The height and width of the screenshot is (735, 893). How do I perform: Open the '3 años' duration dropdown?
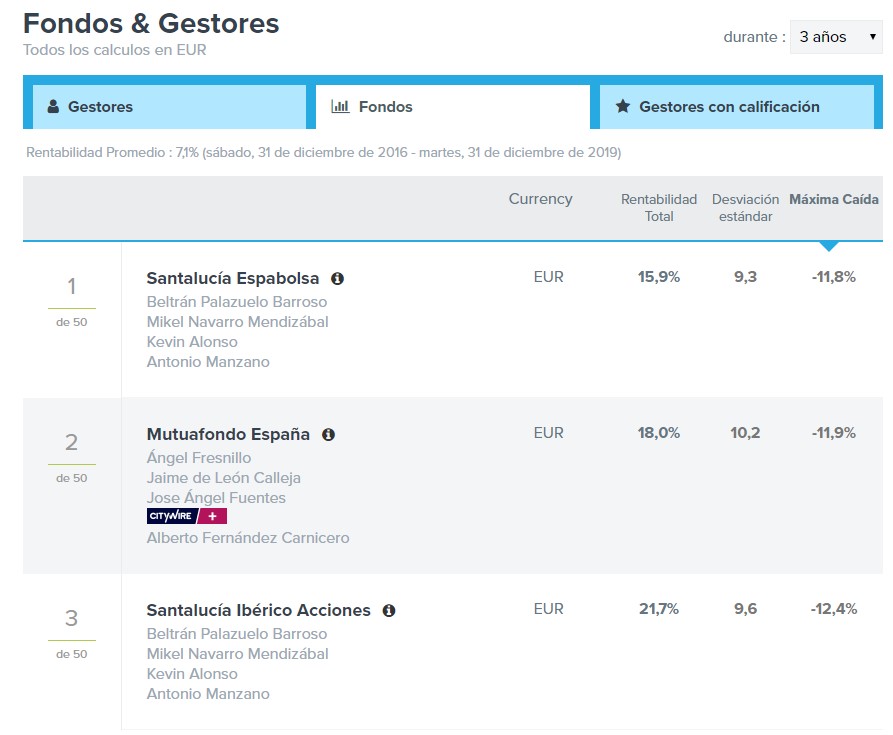836,37
